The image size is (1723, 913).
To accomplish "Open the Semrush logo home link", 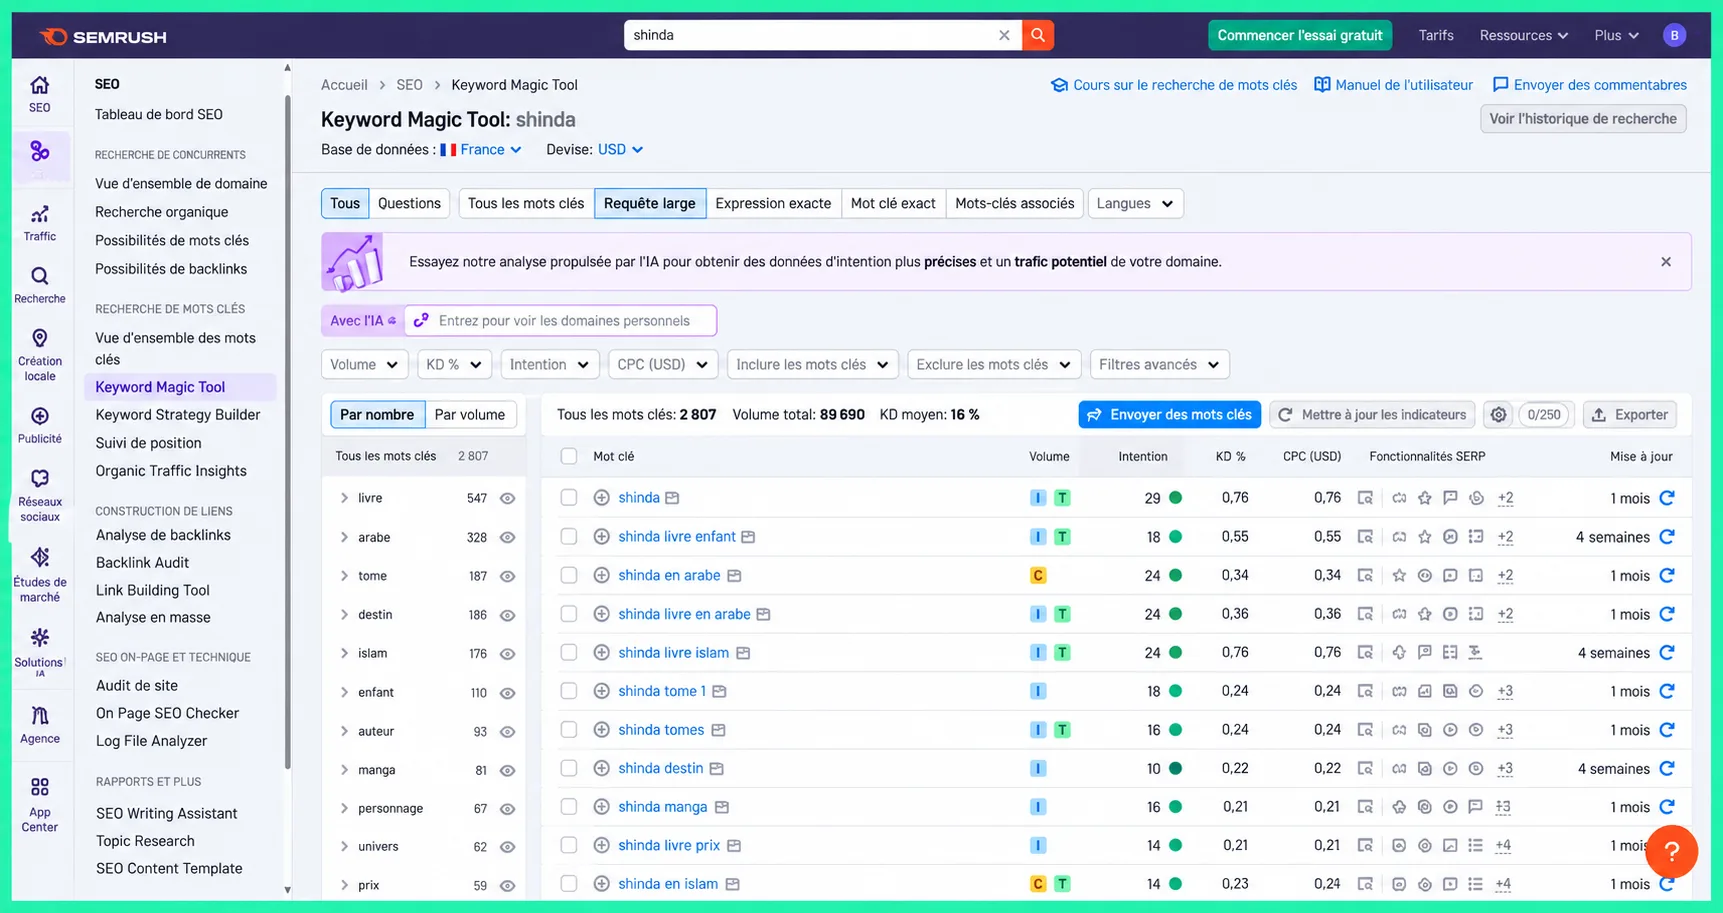I will coord(103,37).
